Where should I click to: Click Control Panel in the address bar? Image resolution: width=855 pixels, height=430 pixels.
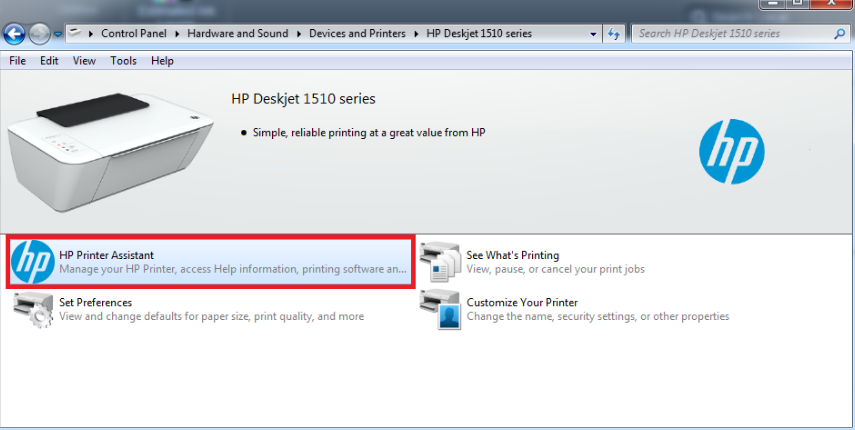[134, 33]
